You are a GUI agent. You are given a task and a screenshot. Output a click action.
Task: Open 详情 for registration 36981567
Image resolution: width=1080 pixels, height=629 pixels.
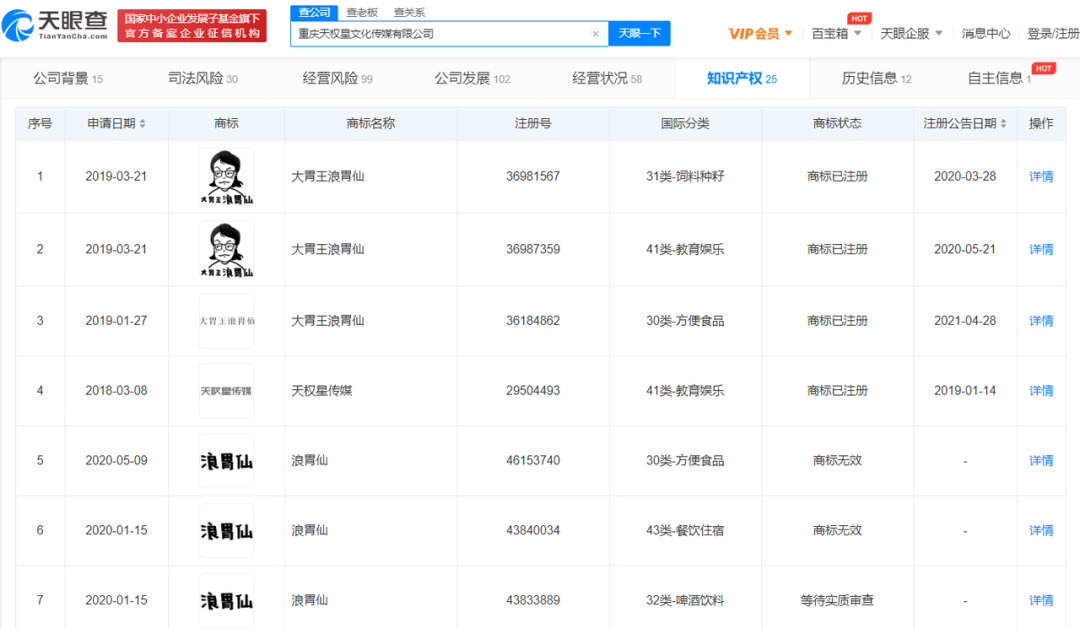click(x=1041, y=176)
